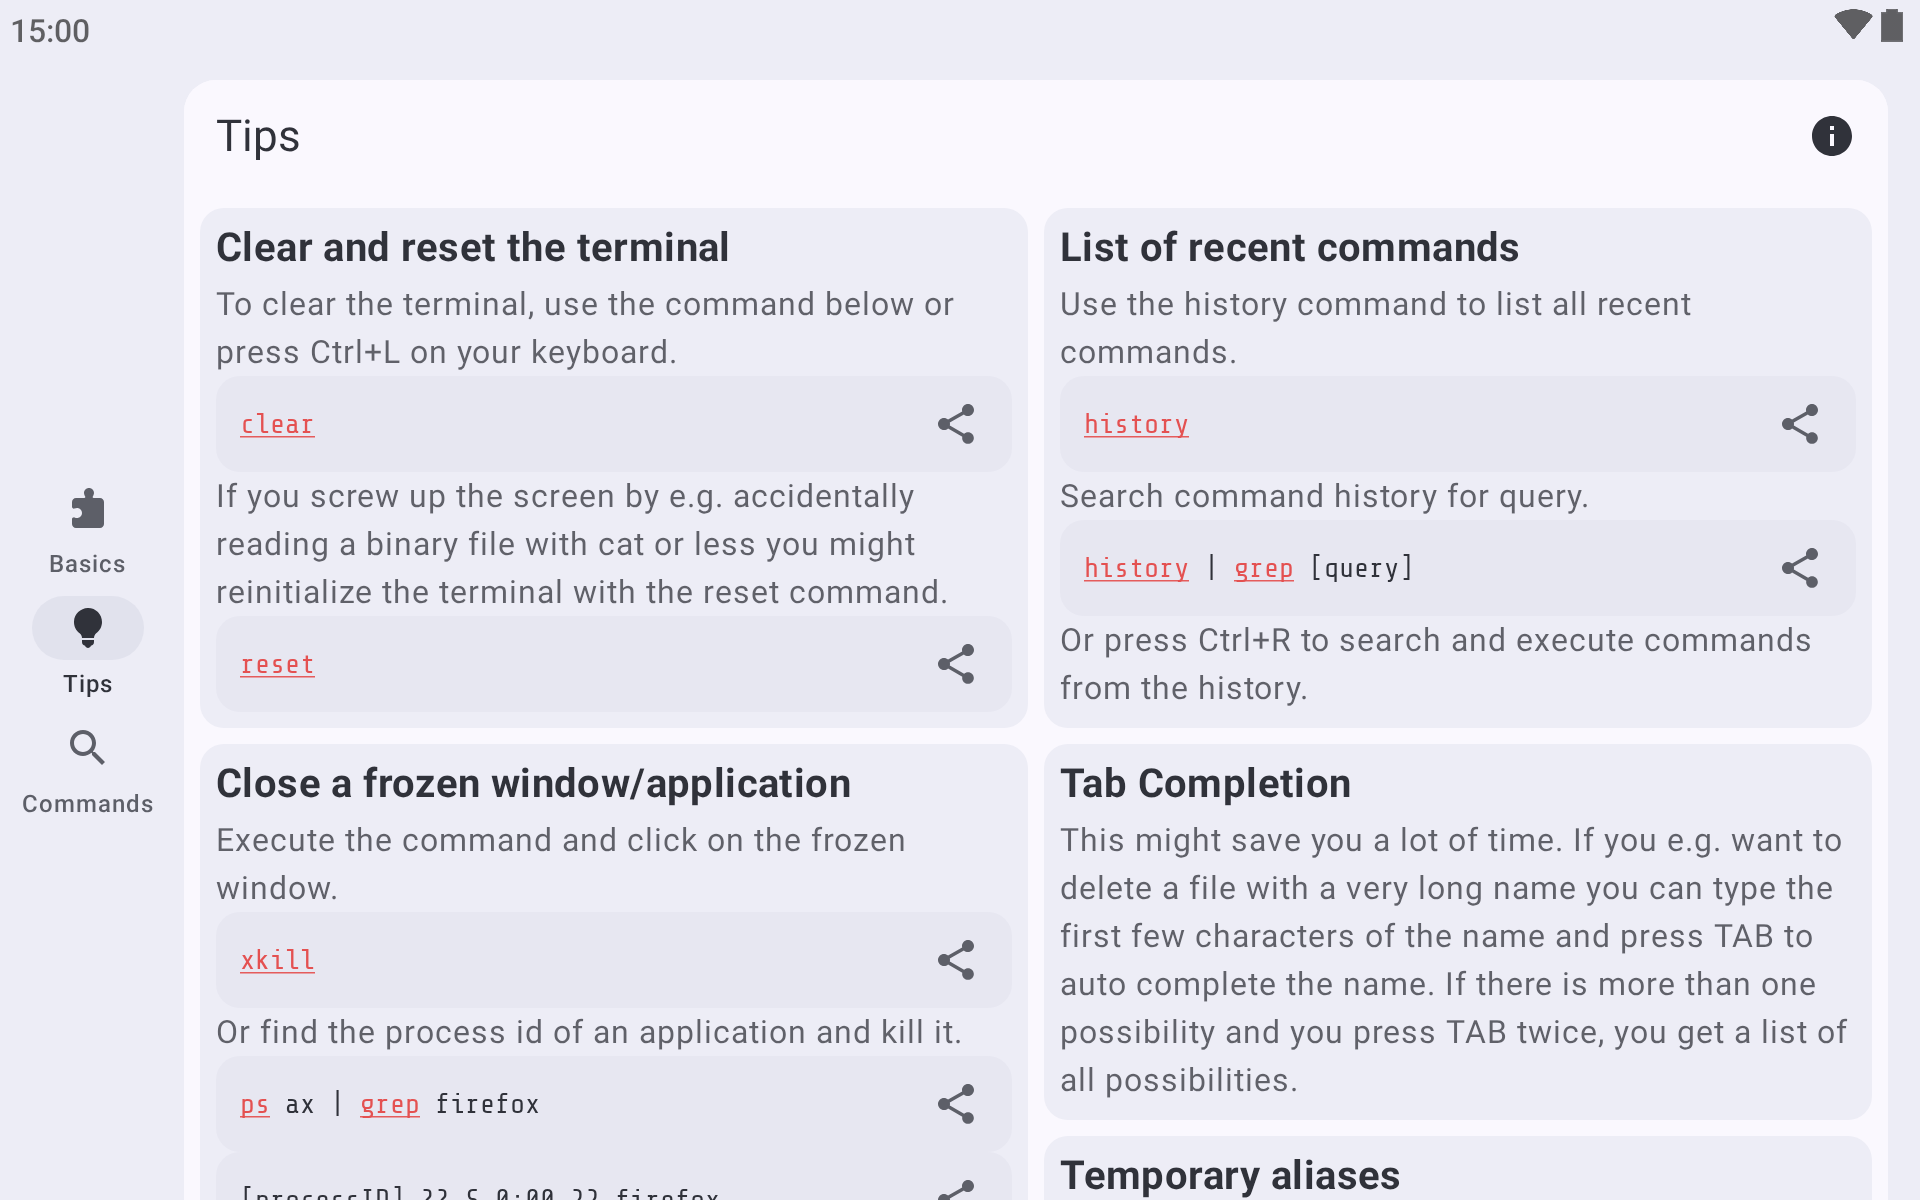Share the history command
The height and width of the screenshot is (1200, 1920).
[1800, 424]
